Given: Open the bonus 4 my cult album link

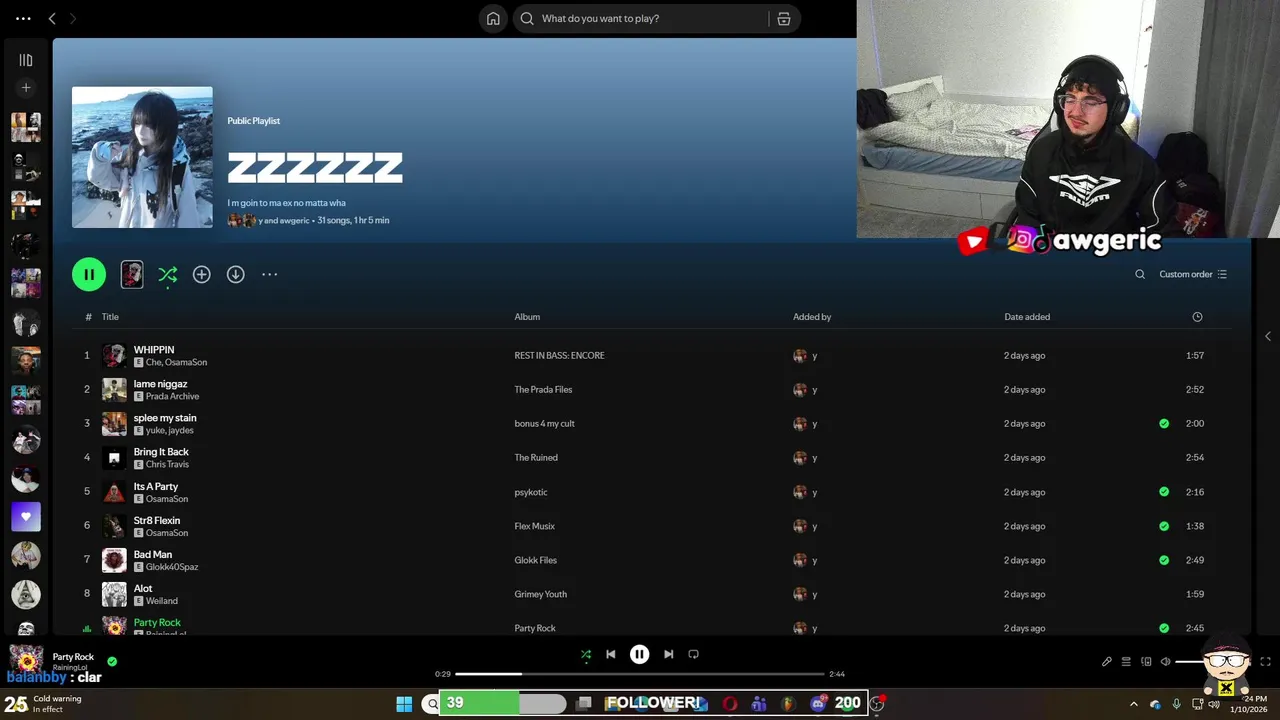Looking at the screenshot, I should point(544,423).
